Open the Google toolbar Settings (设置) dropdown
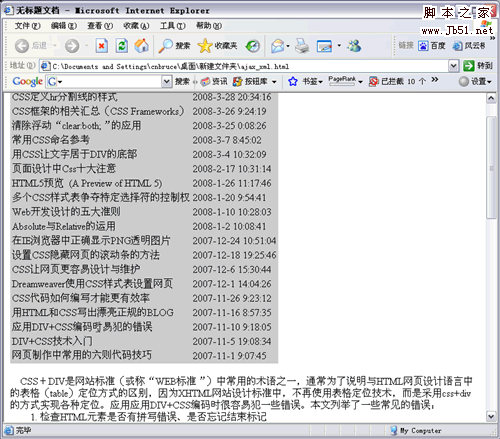The image size is (500, 439). 475,81
